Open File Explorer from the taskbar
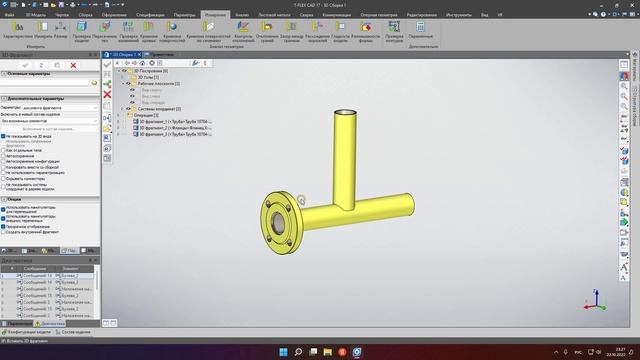This screenshot has height=360, width=640. tap(327, 352)
